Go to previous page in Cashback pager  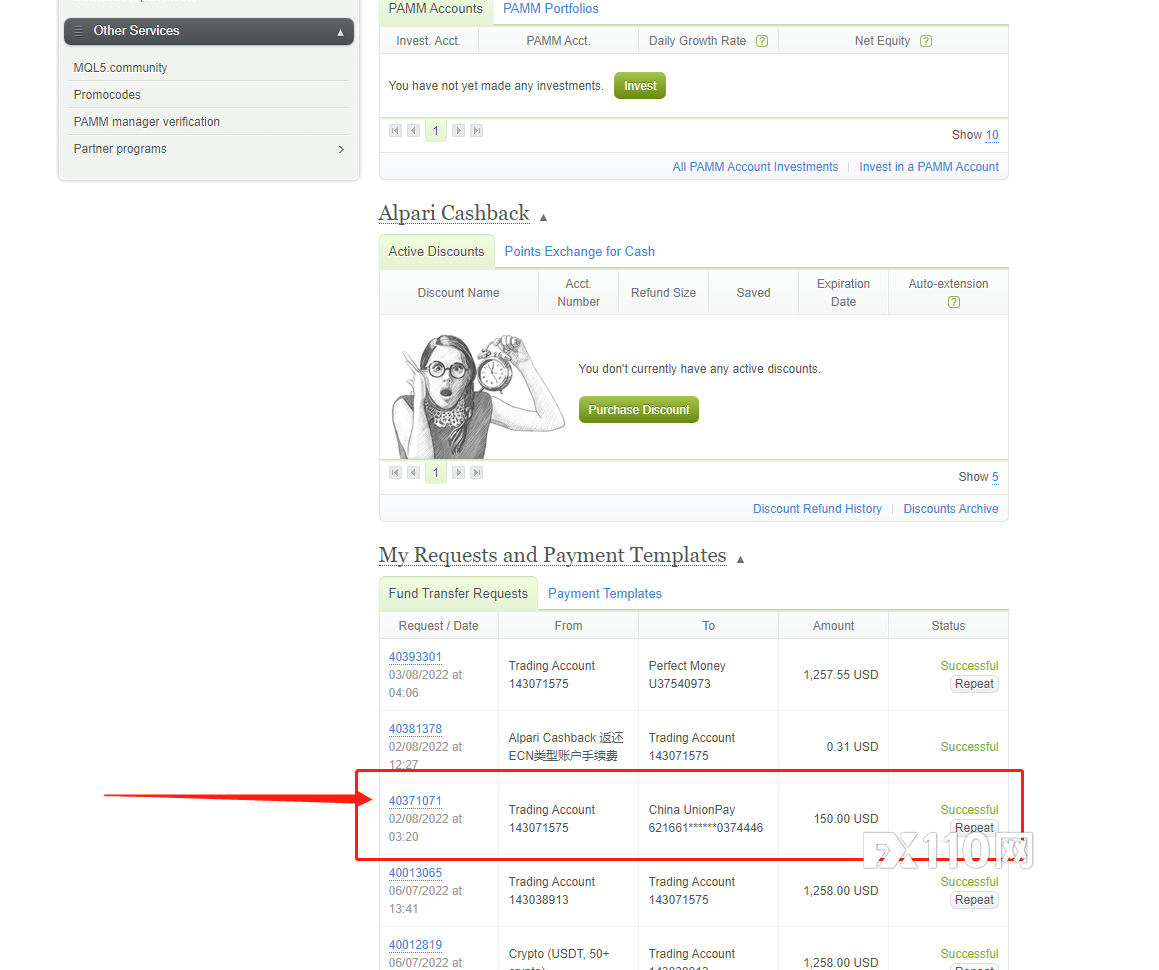[x=414, y=472]
